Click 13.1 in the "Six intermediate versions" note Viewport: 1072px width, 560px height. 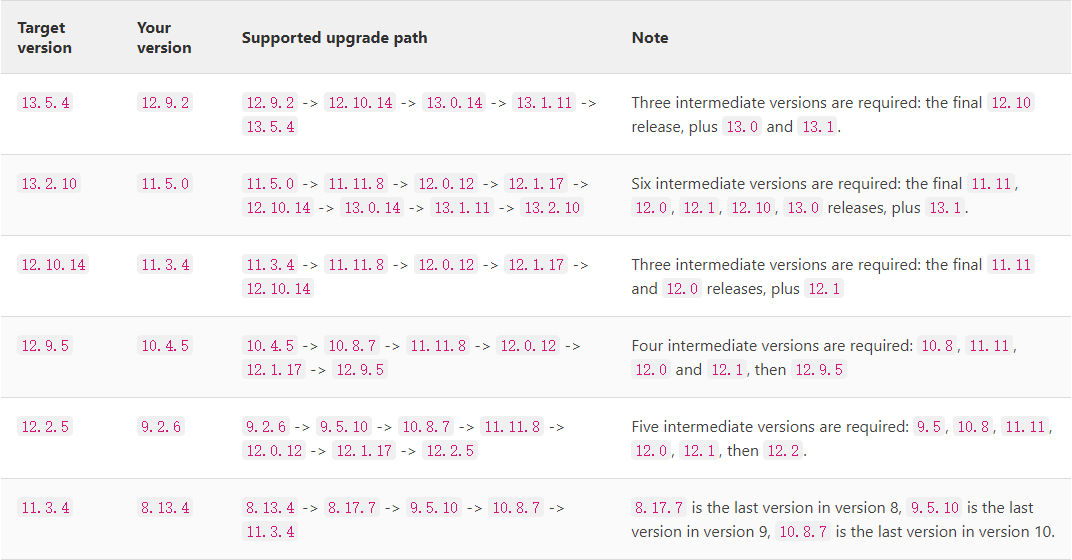(x=945, y=207)
